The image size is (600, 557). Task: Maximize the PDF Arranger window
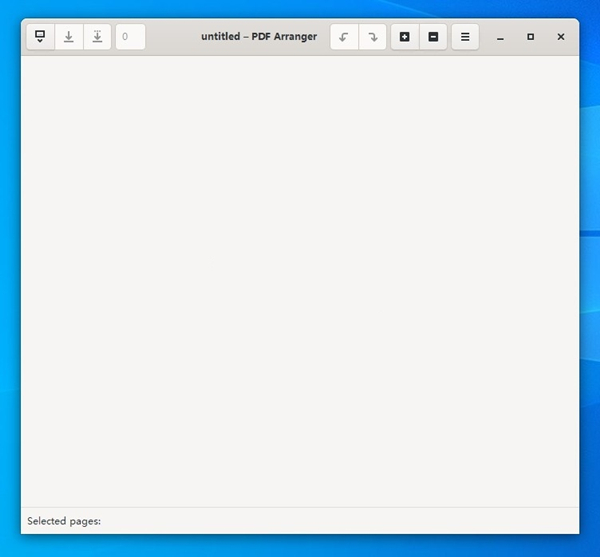tap(530, 37)
